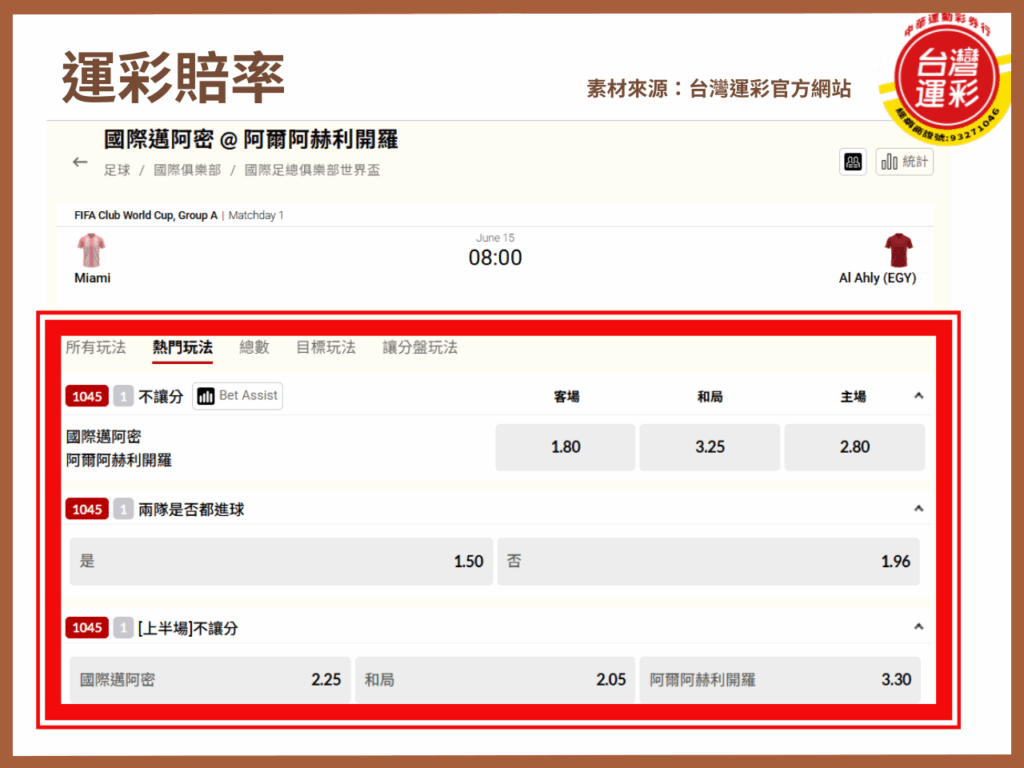1024x768 pixels.
Task: Click the grey 1 badge beside 不讓分
Action: pos(123,396)
